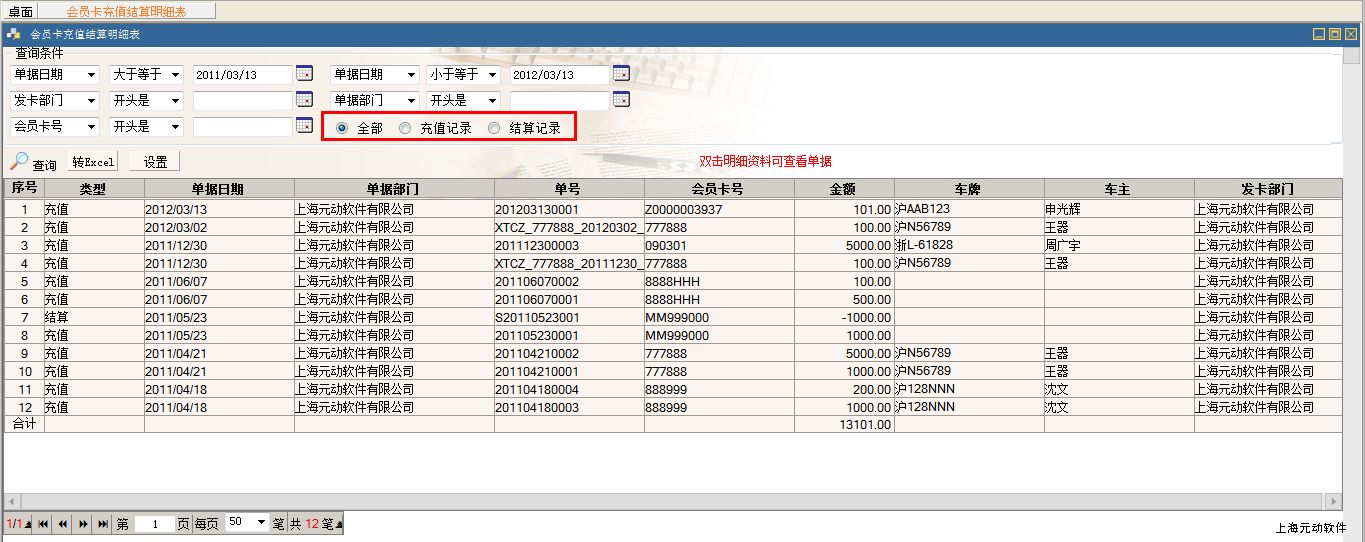
Task: Click calendar icon in 会员卡号 filter row
Action: (x=305, y=126)
